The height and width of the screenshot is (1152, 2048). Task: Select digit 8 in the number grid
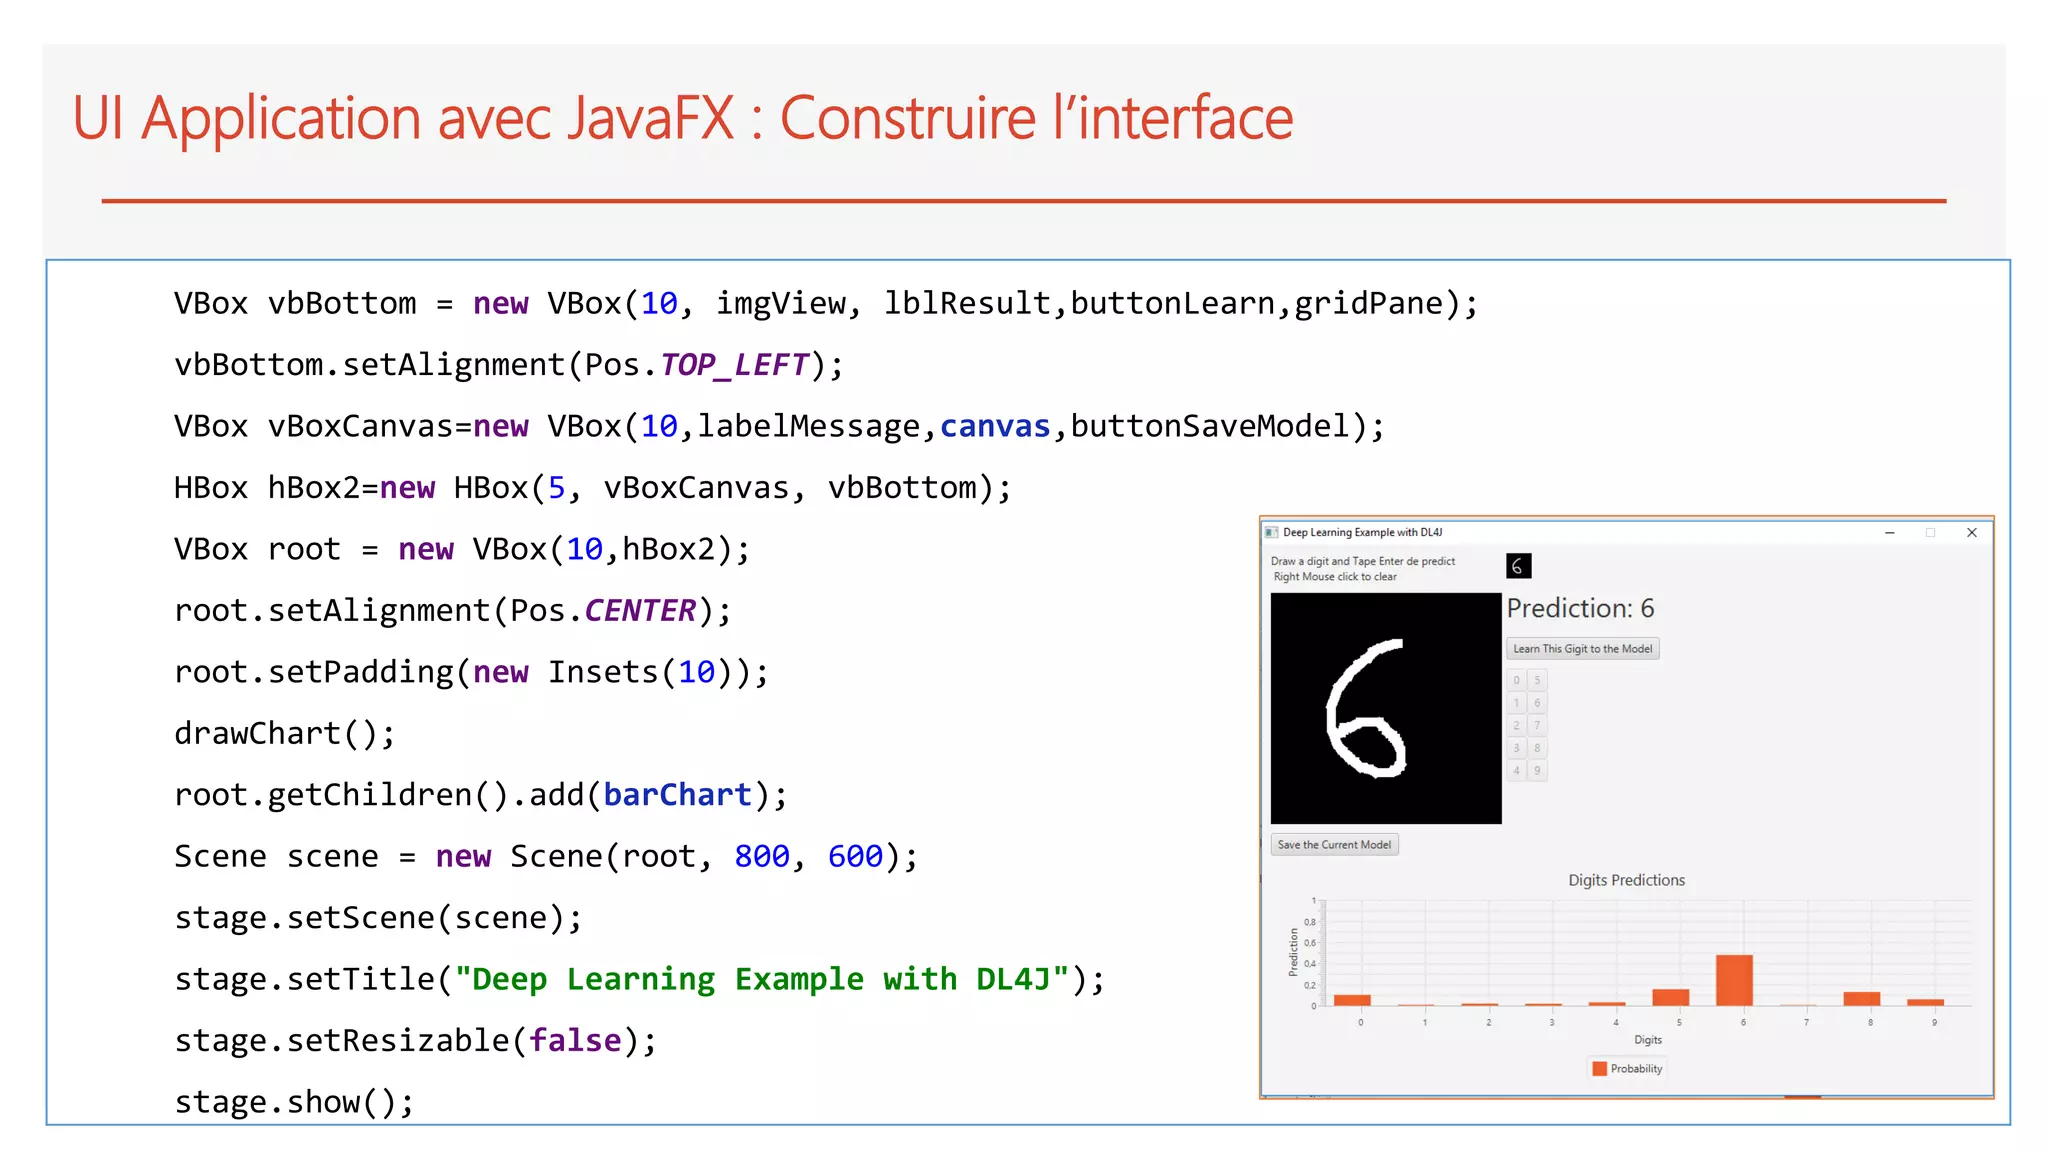point(1537,748)
